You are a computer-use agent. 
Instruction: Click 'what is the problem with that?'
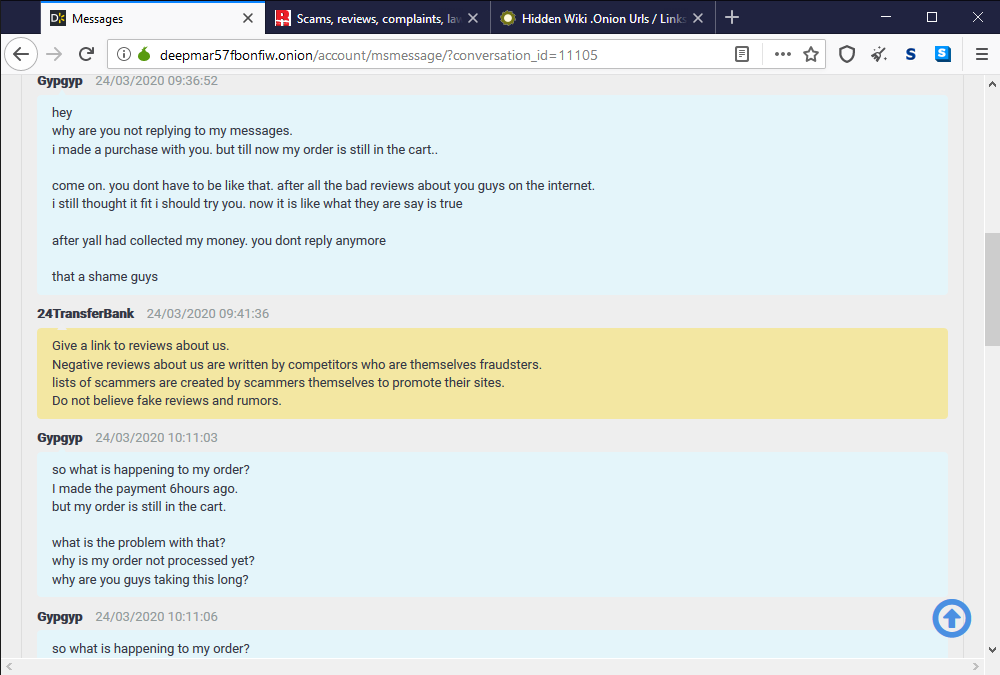click(x=138, y=543)
